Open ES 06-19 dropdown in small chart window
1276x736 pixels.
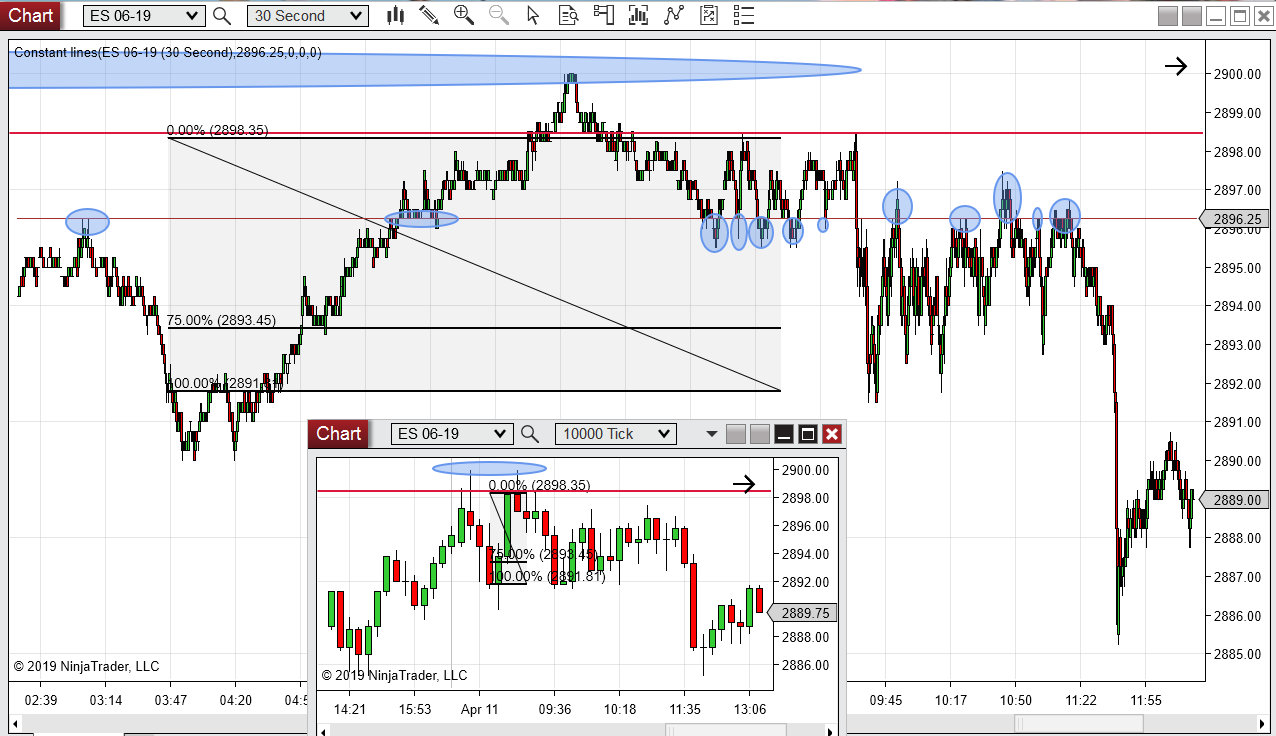click(x=452, y=434)
